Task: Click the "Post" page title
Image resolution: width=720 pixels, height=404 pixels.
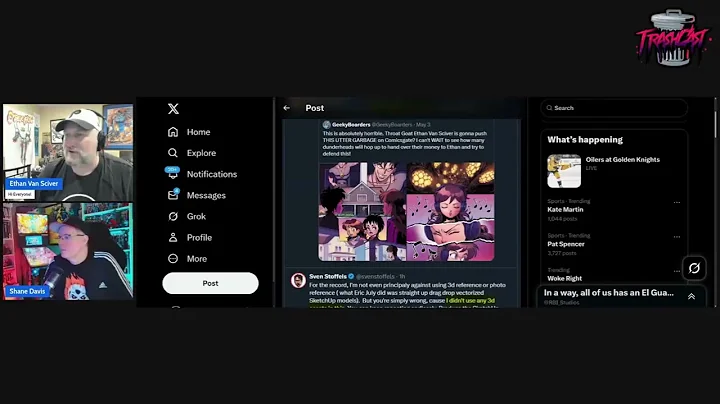Action: click(x=315, y=108)
